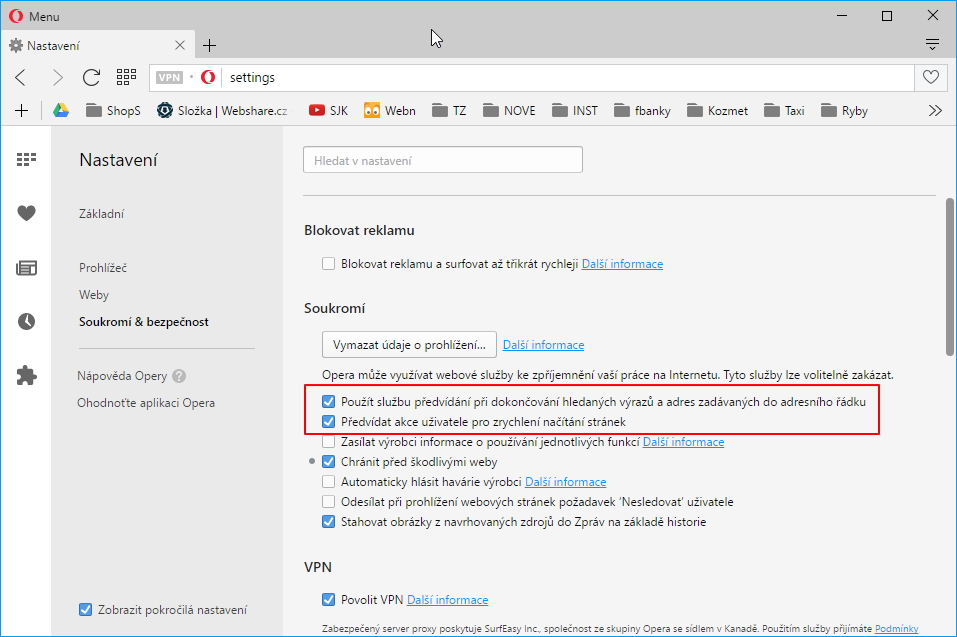
Task: Open a new tab with plus button
Action: click(209, 45)
